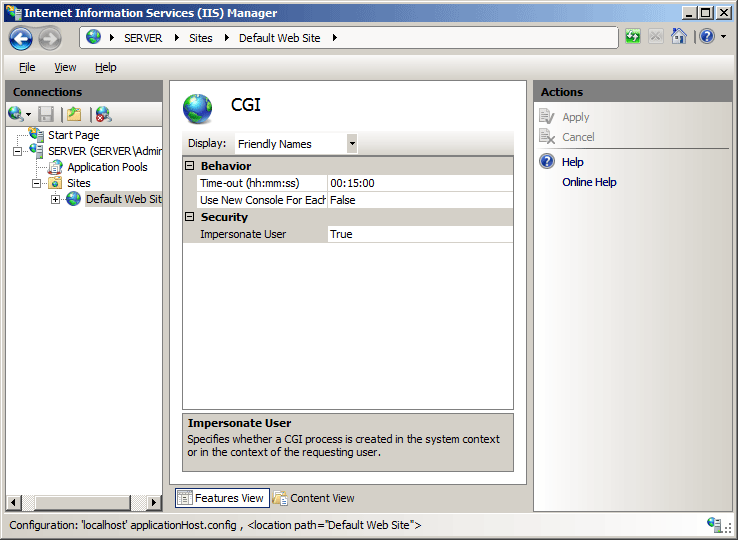Click the Up folder icon in Connections

73,114
